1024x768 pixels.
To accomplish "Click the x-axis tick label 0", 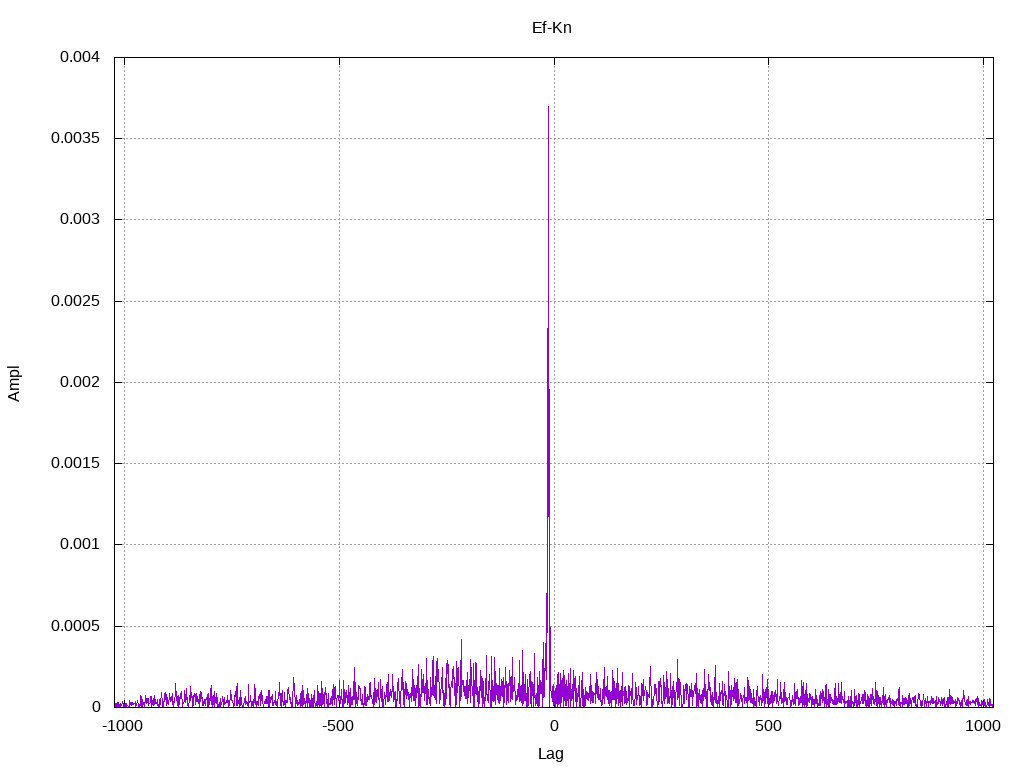I will click(x=554, y=726).
